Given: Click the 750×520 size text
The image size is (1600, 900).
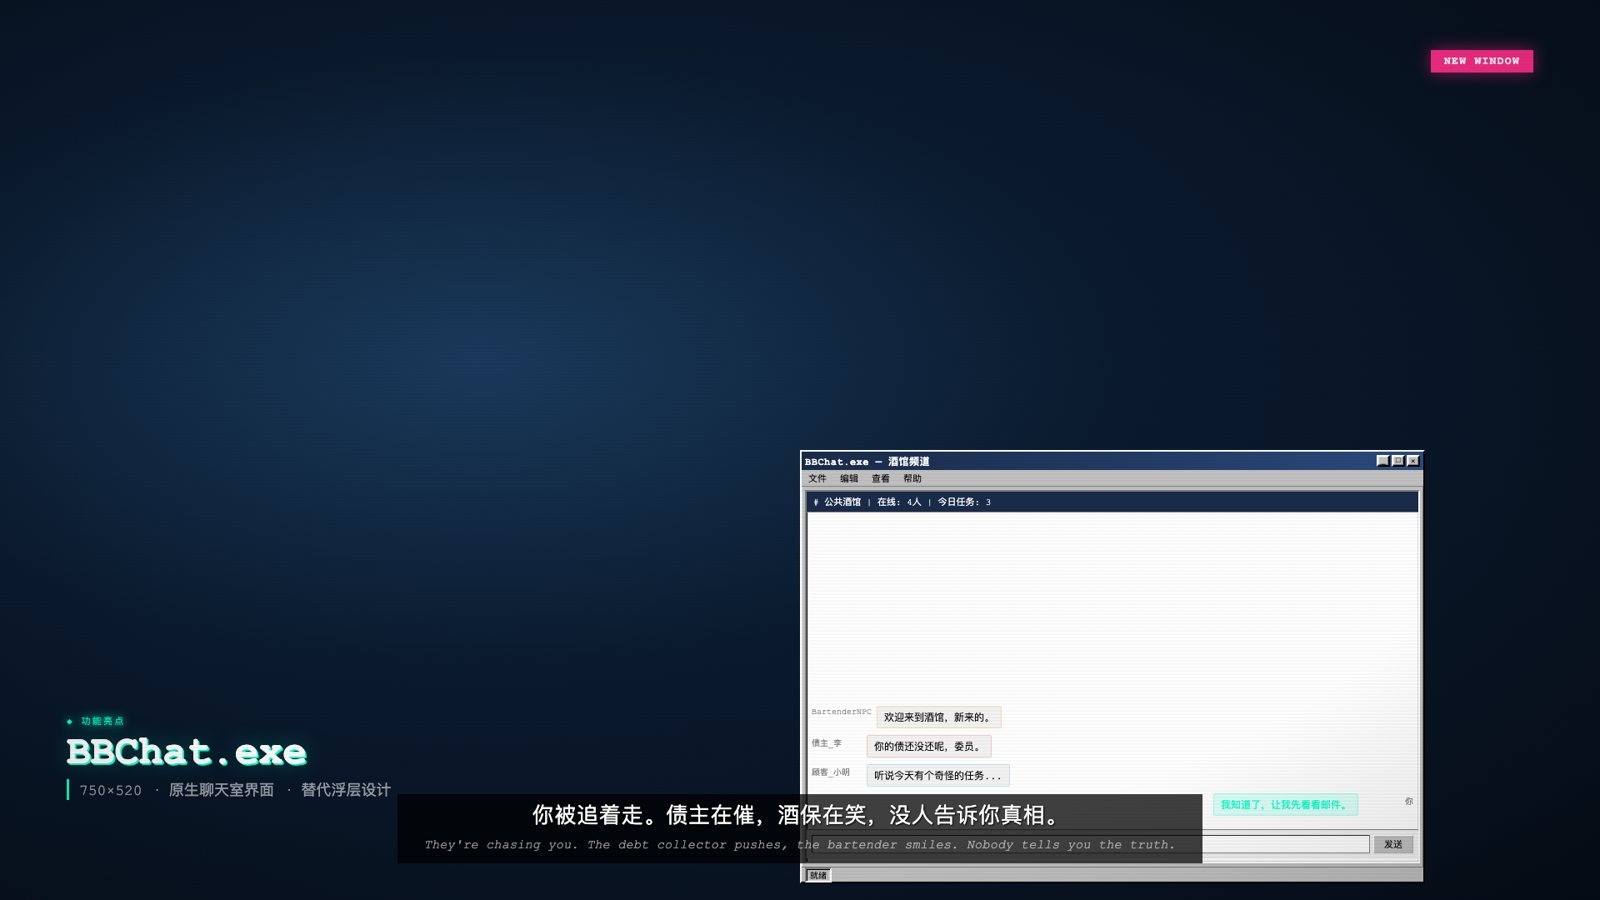Looking at the screenshot, I should tap(111, 790).
